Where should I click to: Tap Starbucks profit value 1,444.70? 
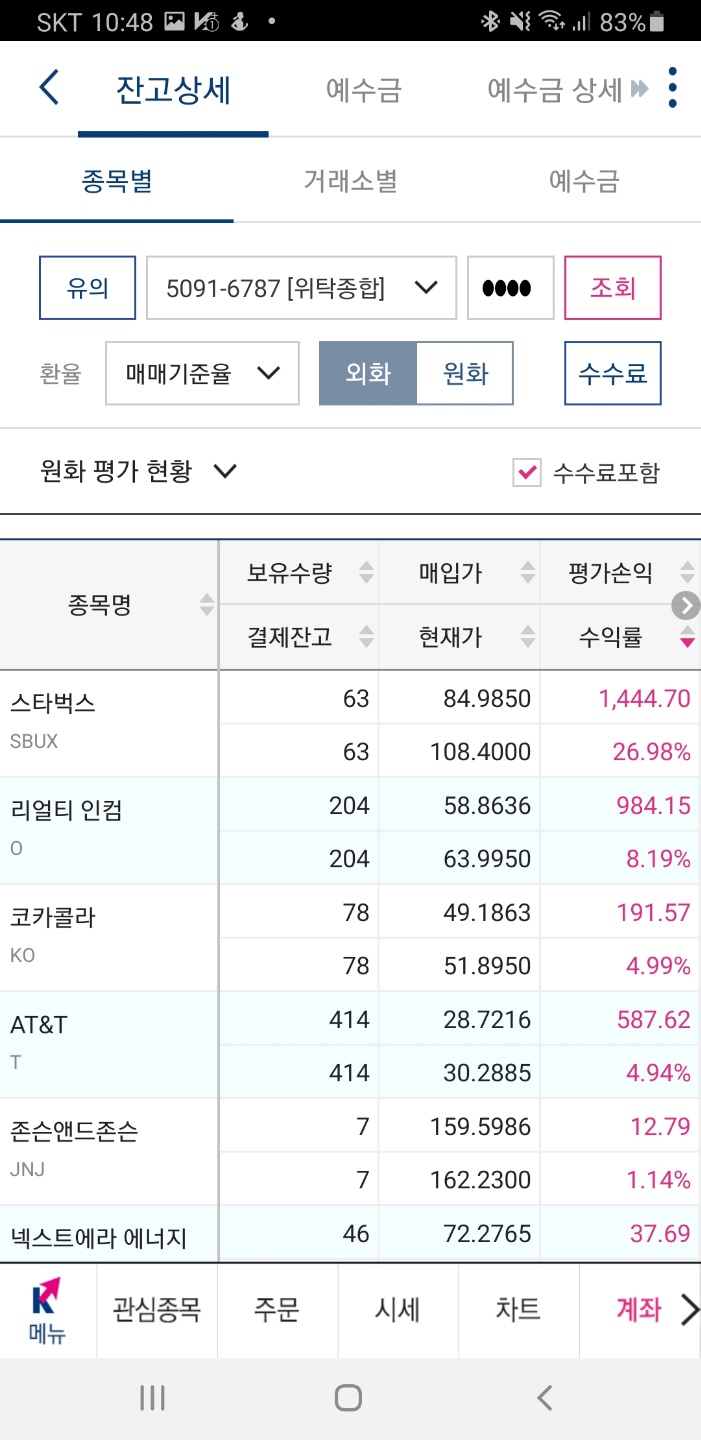pos(644,698)
